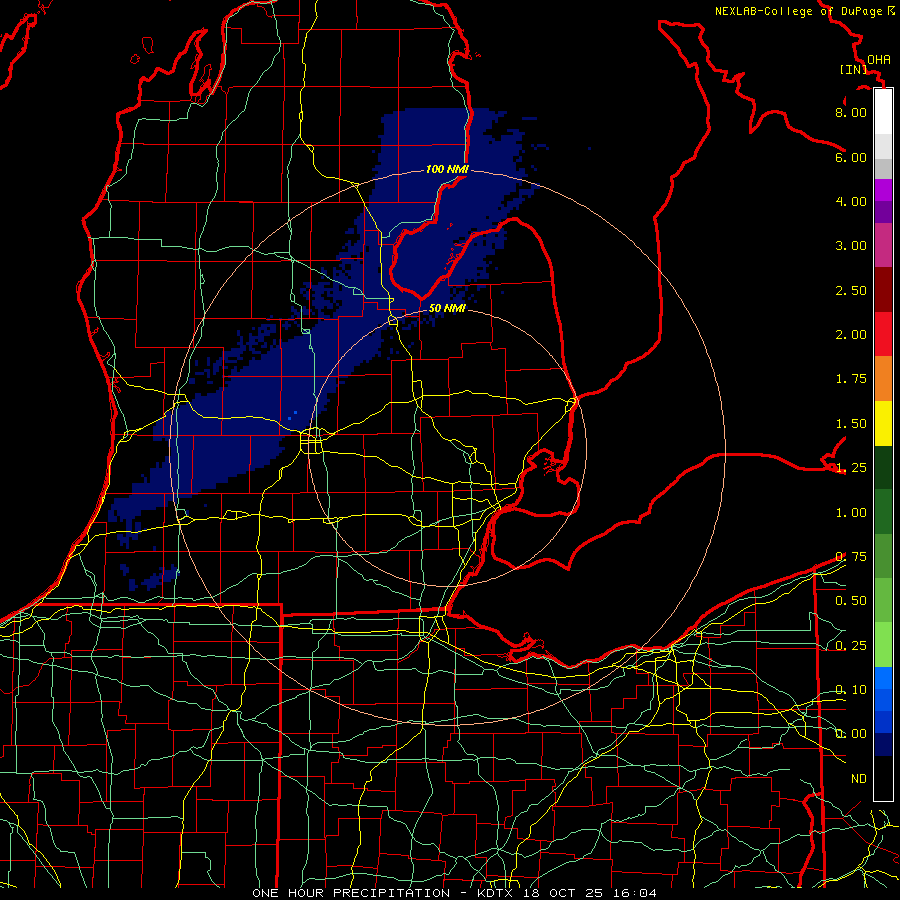Click the ND legend label
The height and width of the screenshot is (900, 900).
click(859, 779)
